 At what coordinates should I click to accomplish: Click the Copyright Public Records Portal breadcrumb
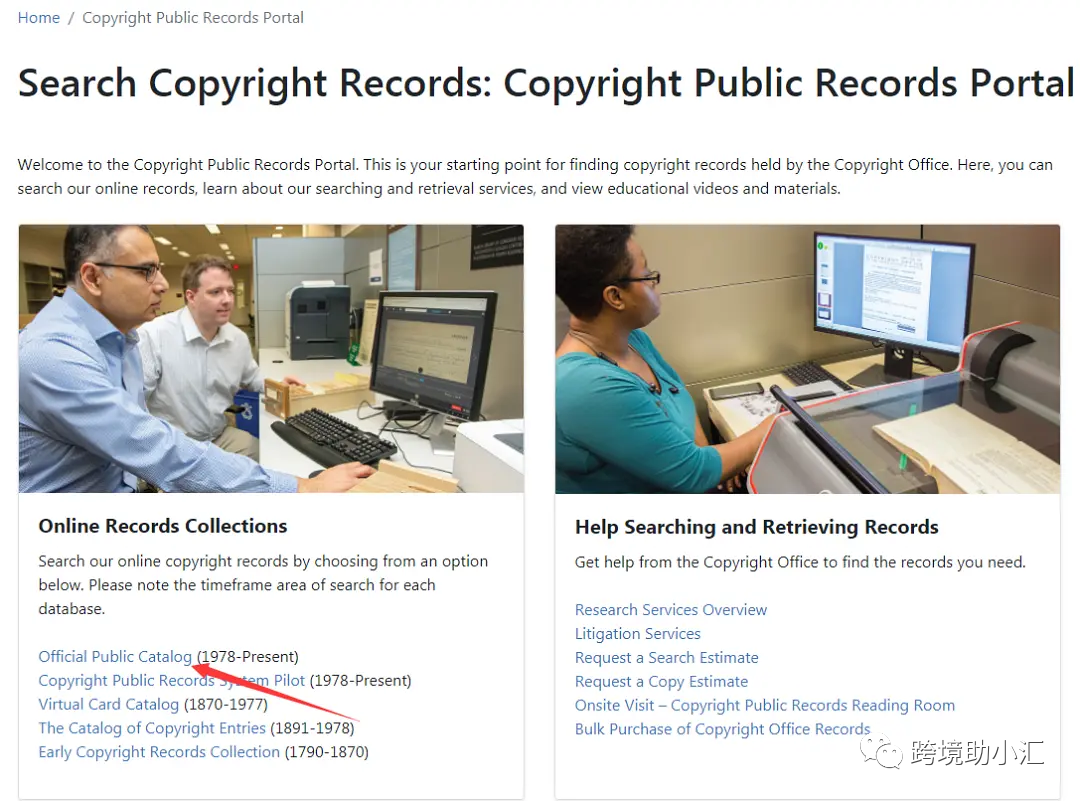pos(193,18)
